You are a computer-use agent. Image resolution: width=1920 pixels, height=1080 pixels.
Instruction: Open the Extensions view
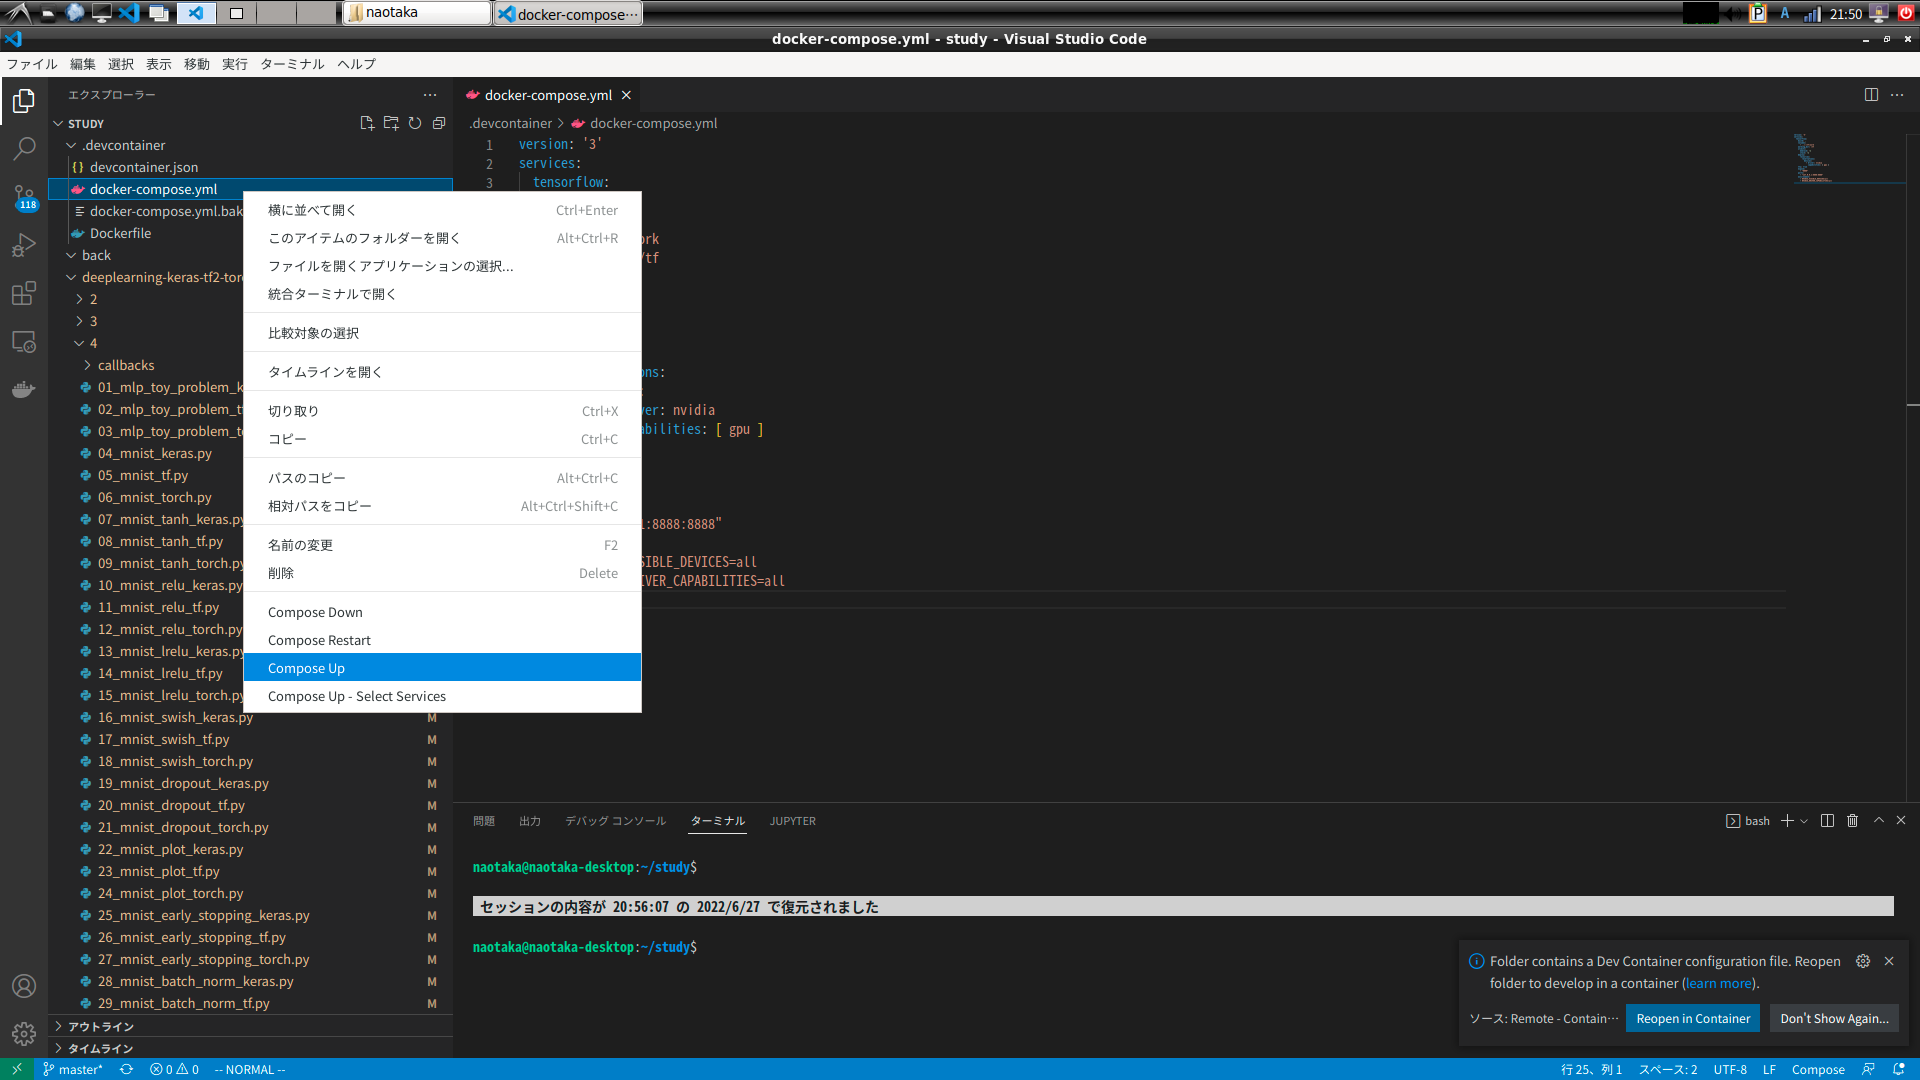24,293
